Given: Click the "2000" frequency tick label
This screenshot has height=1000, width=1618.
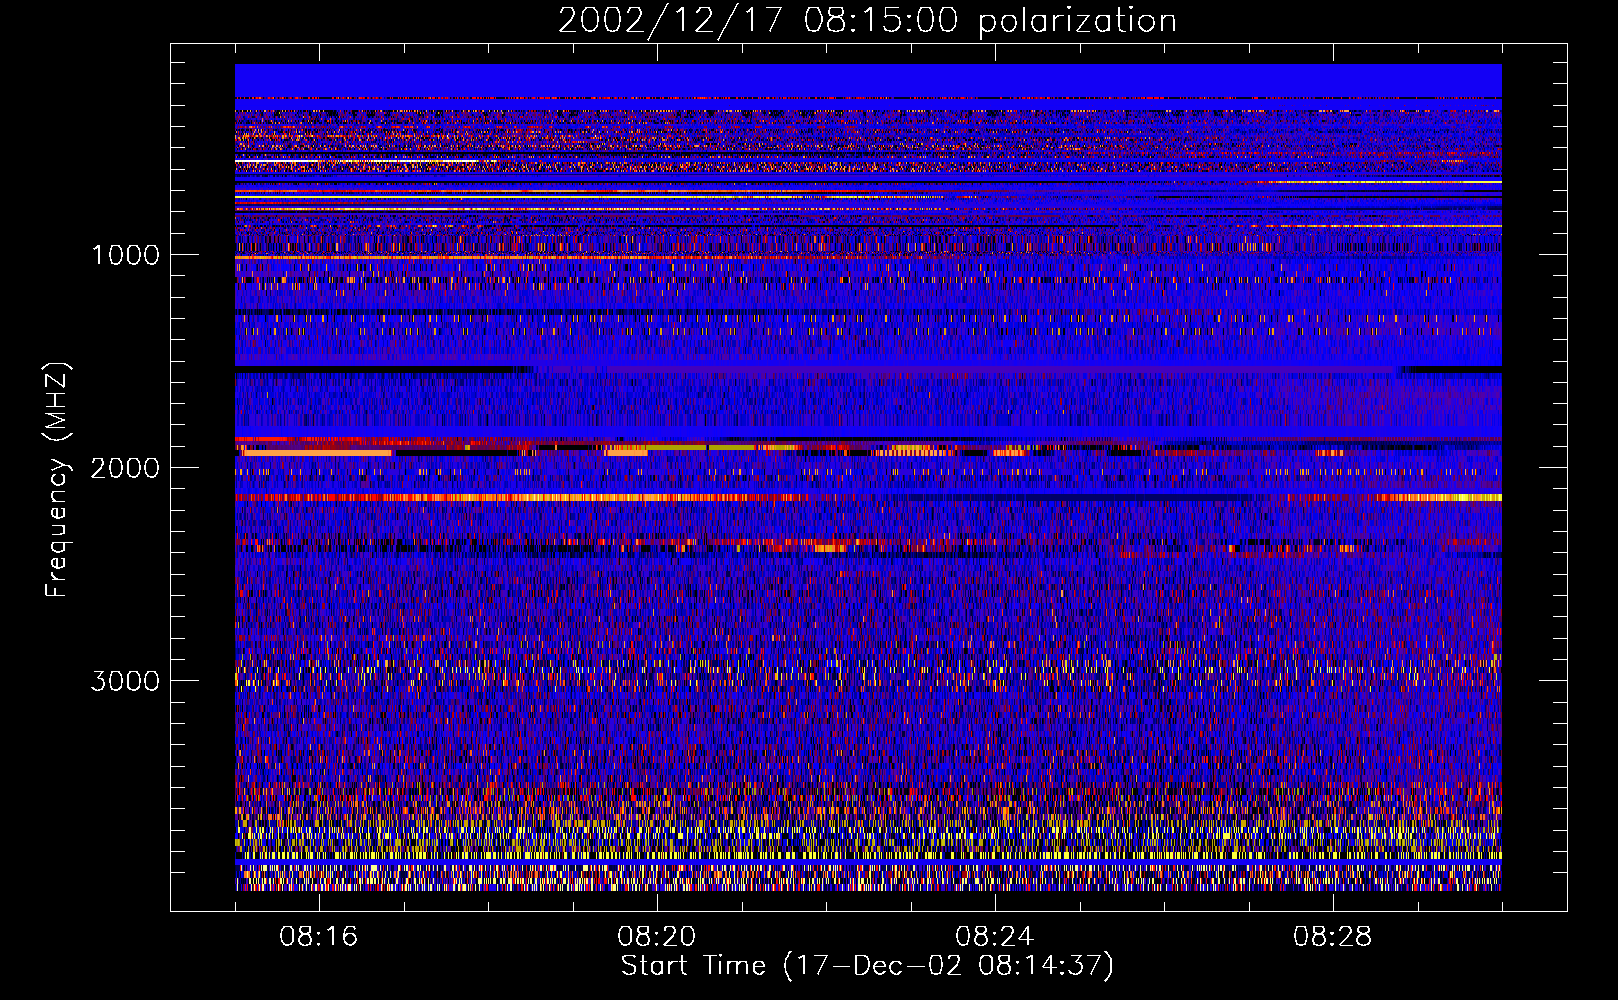Looking at the screenshot, I should 125,468.
